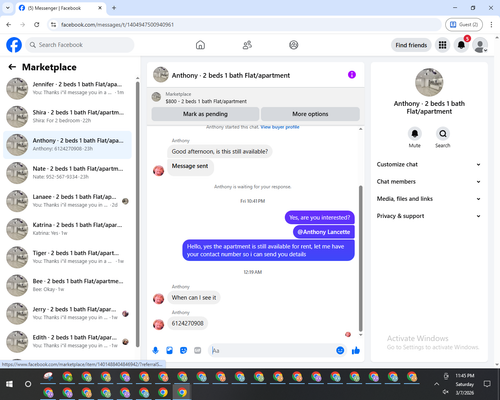
Task: Close the Messenger | Facebook tab
Action: (100, 8)
